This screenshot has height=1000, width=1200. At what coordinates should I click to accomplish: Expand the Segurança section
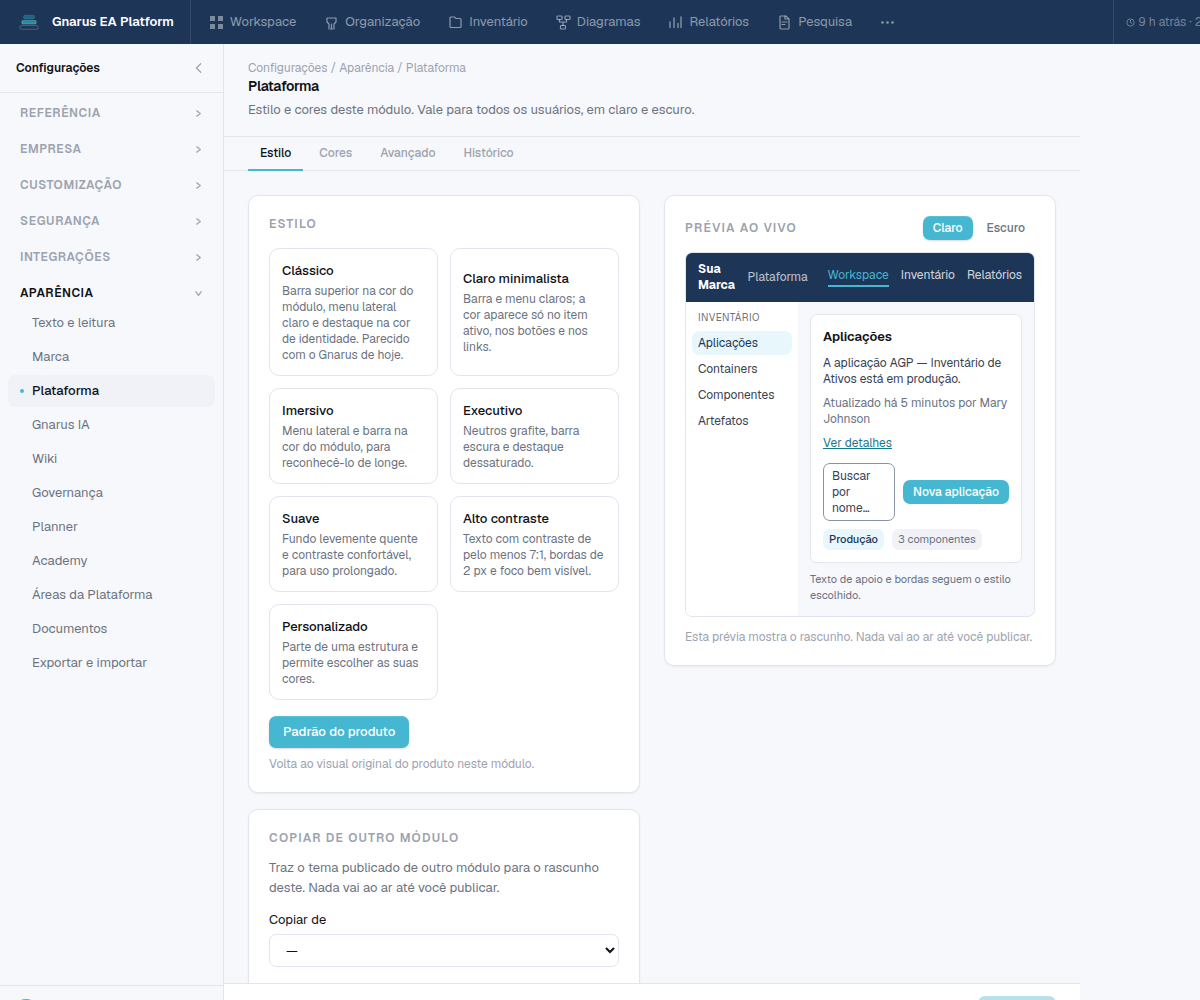[111, 221]
